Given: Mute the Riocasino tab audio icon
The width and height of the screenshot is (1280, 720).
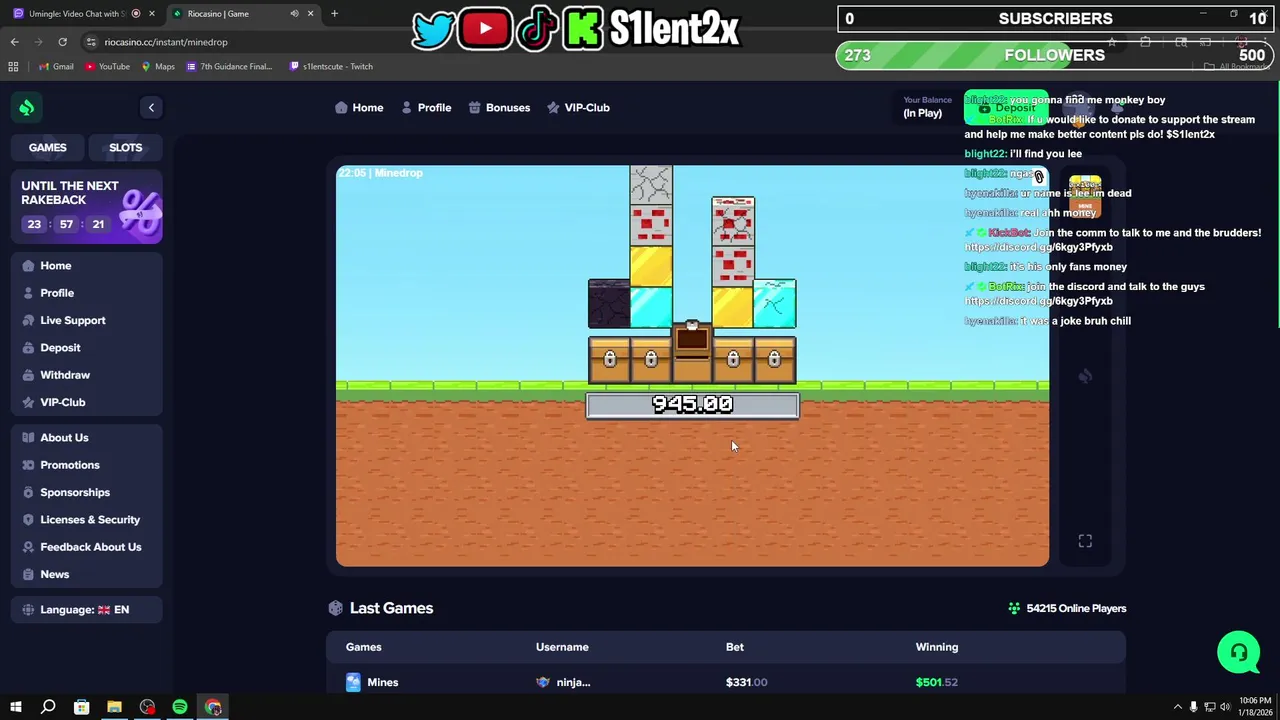Looking at the screenshot, I should click(x=294, y=14).
